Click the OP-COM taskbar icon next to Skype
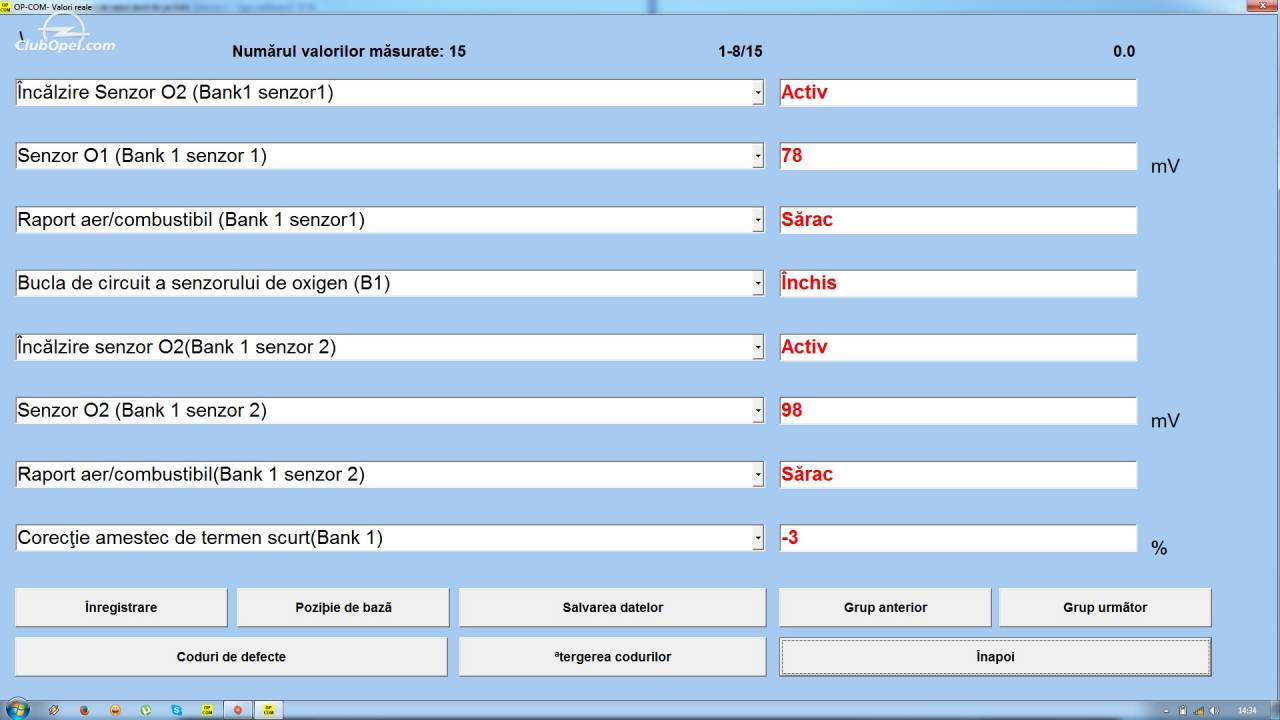 [x=207, y=710]
